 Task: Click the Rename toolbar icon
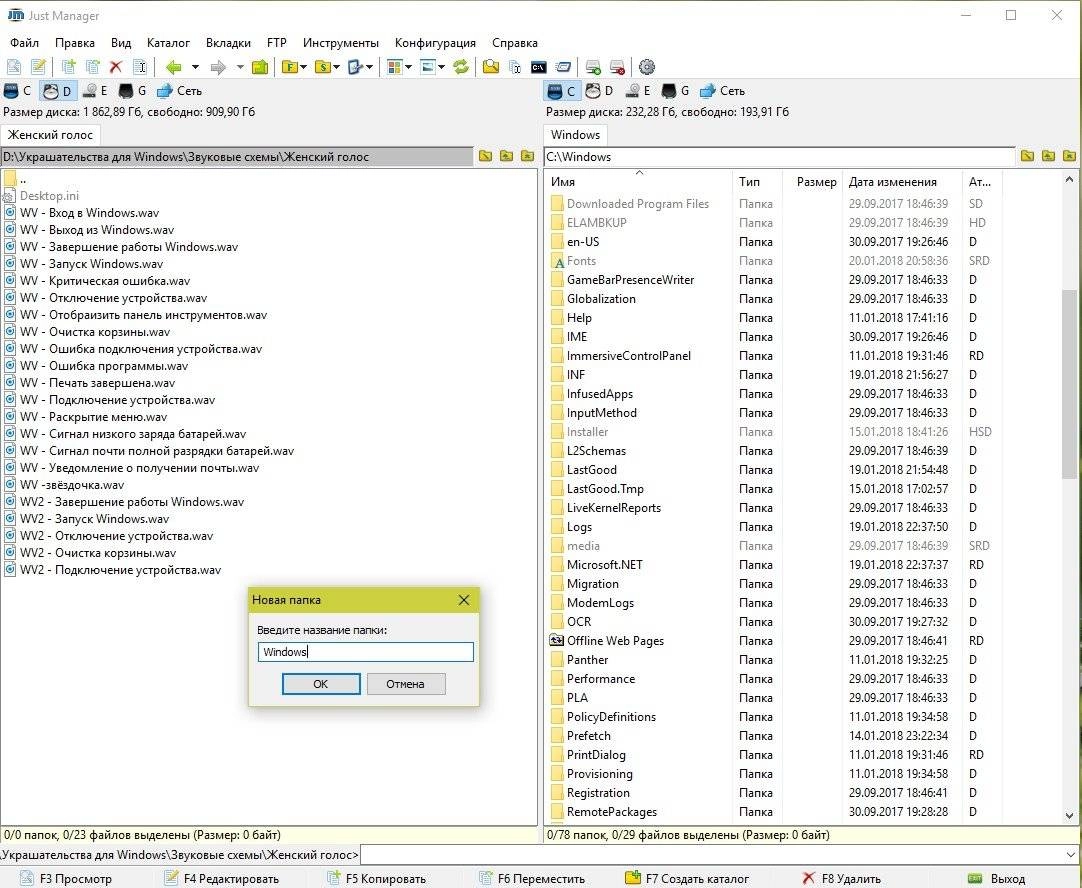(140, 67)
